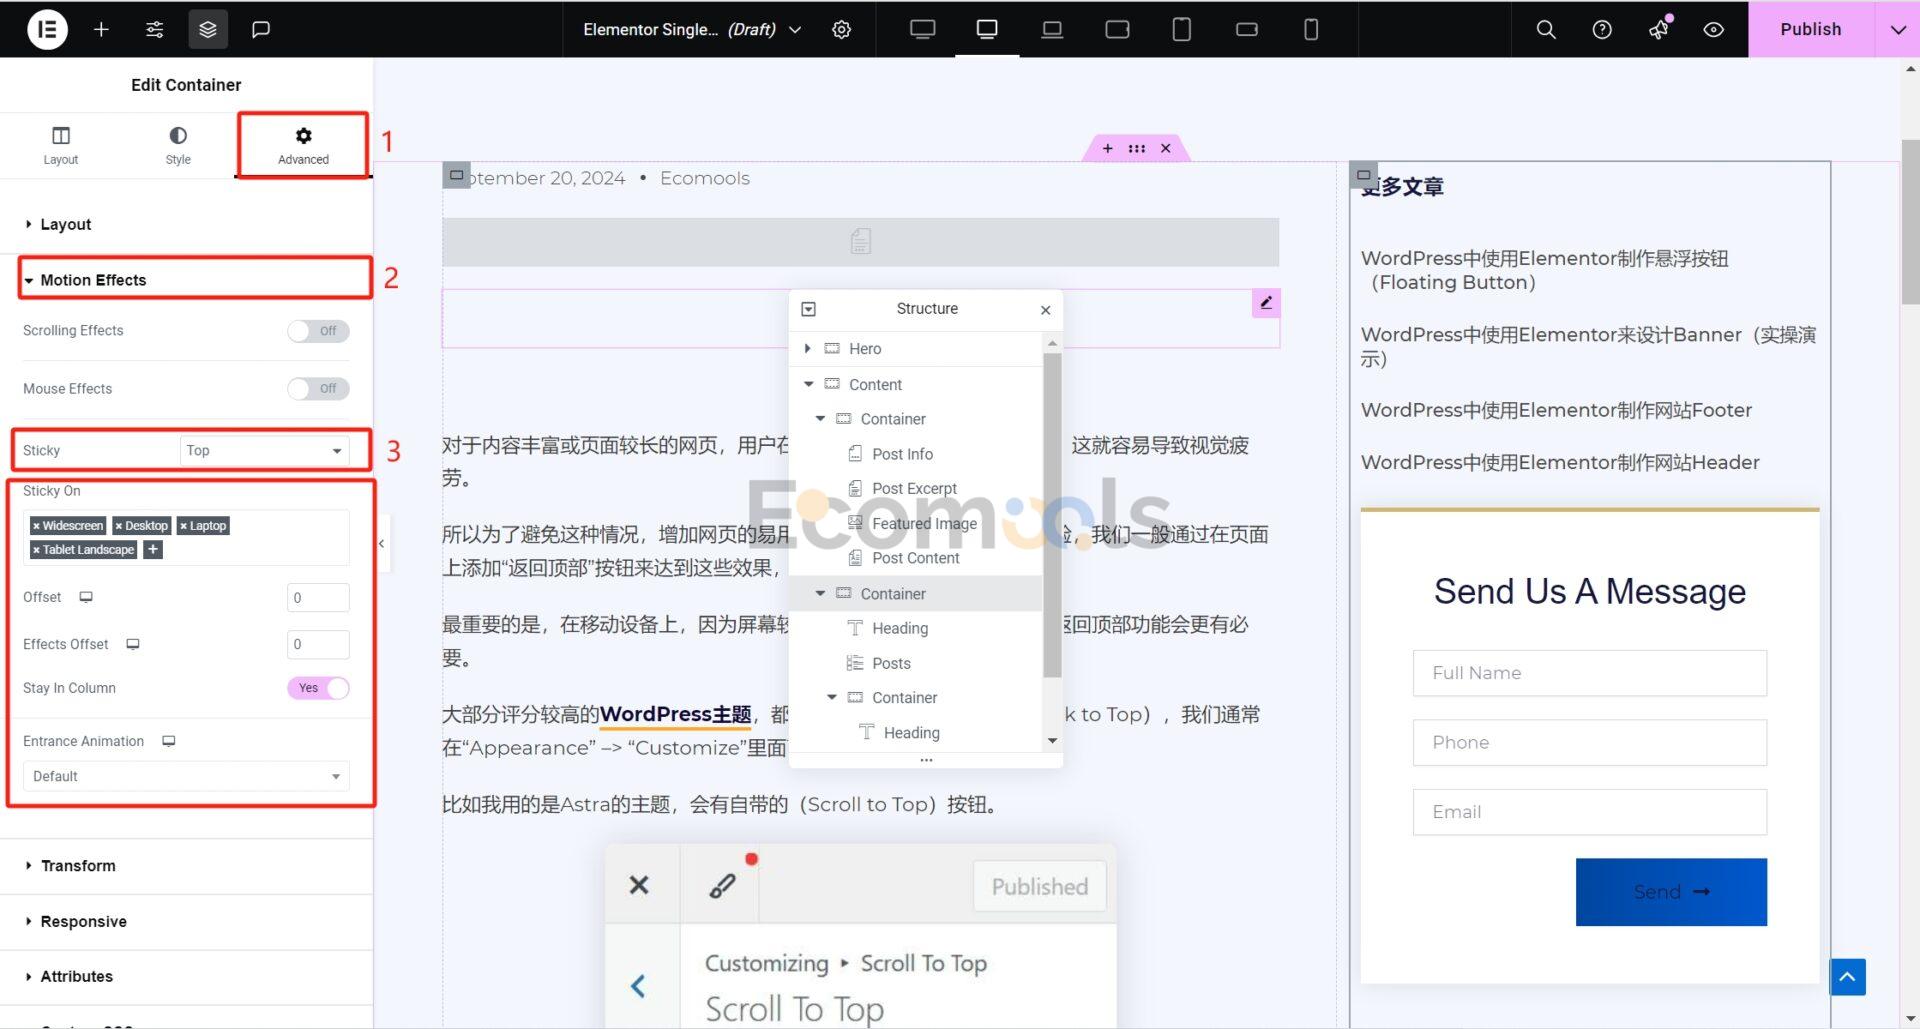The image size is (1920, 1029).
Task: Open the Finder search icon
Action: click(1546, 29)
